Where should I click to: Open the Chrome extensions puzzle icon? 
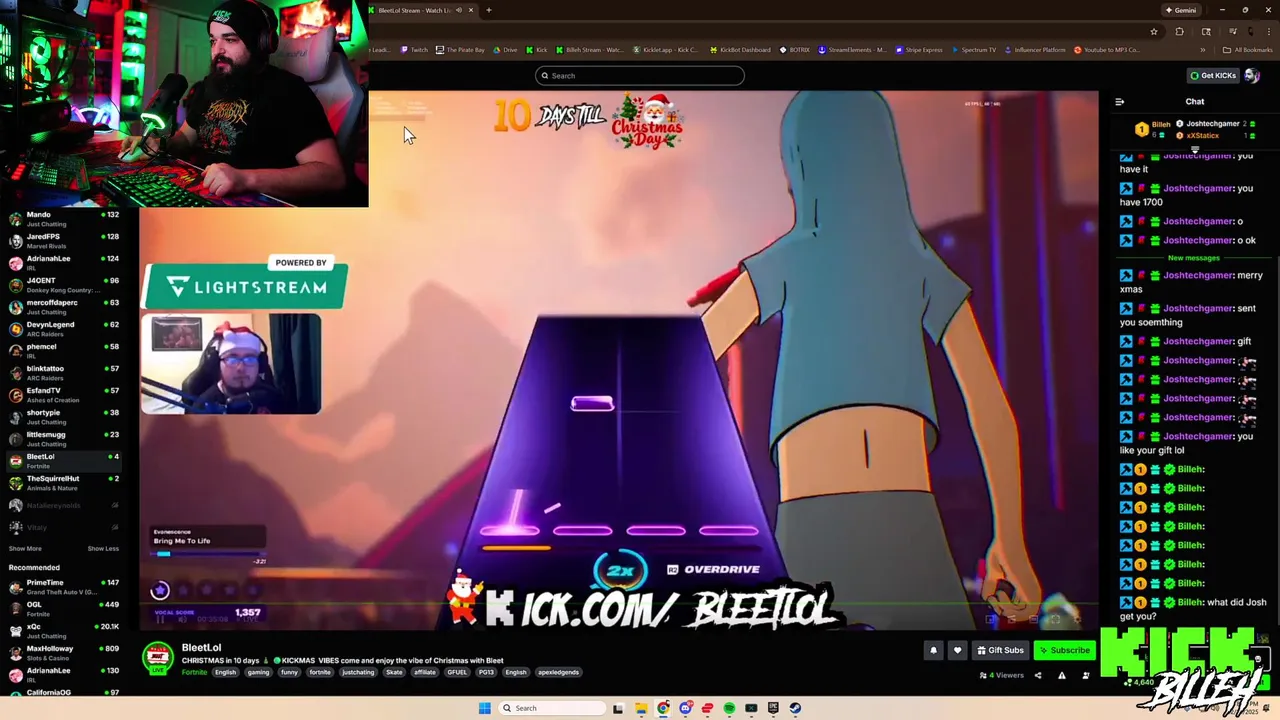pos(1179,32)
